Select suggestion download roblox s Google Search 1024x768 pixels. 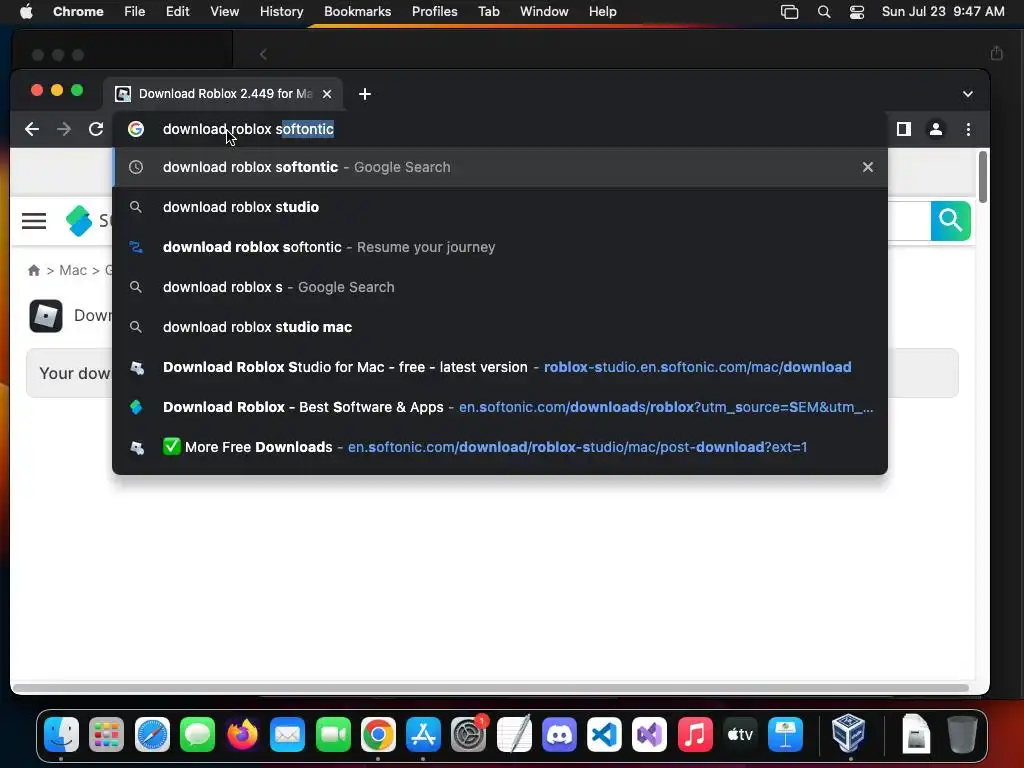(x=500, y=287)
